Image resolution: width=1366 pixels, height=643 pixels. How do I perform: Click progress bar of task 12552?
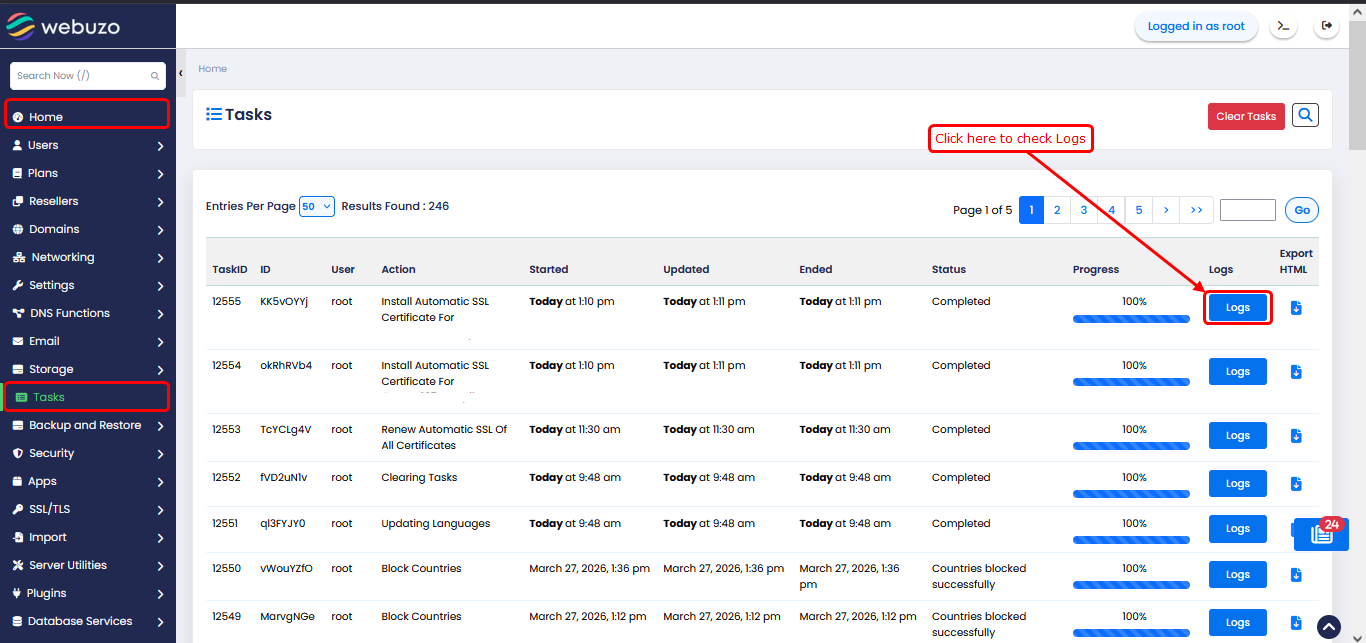1131,496
